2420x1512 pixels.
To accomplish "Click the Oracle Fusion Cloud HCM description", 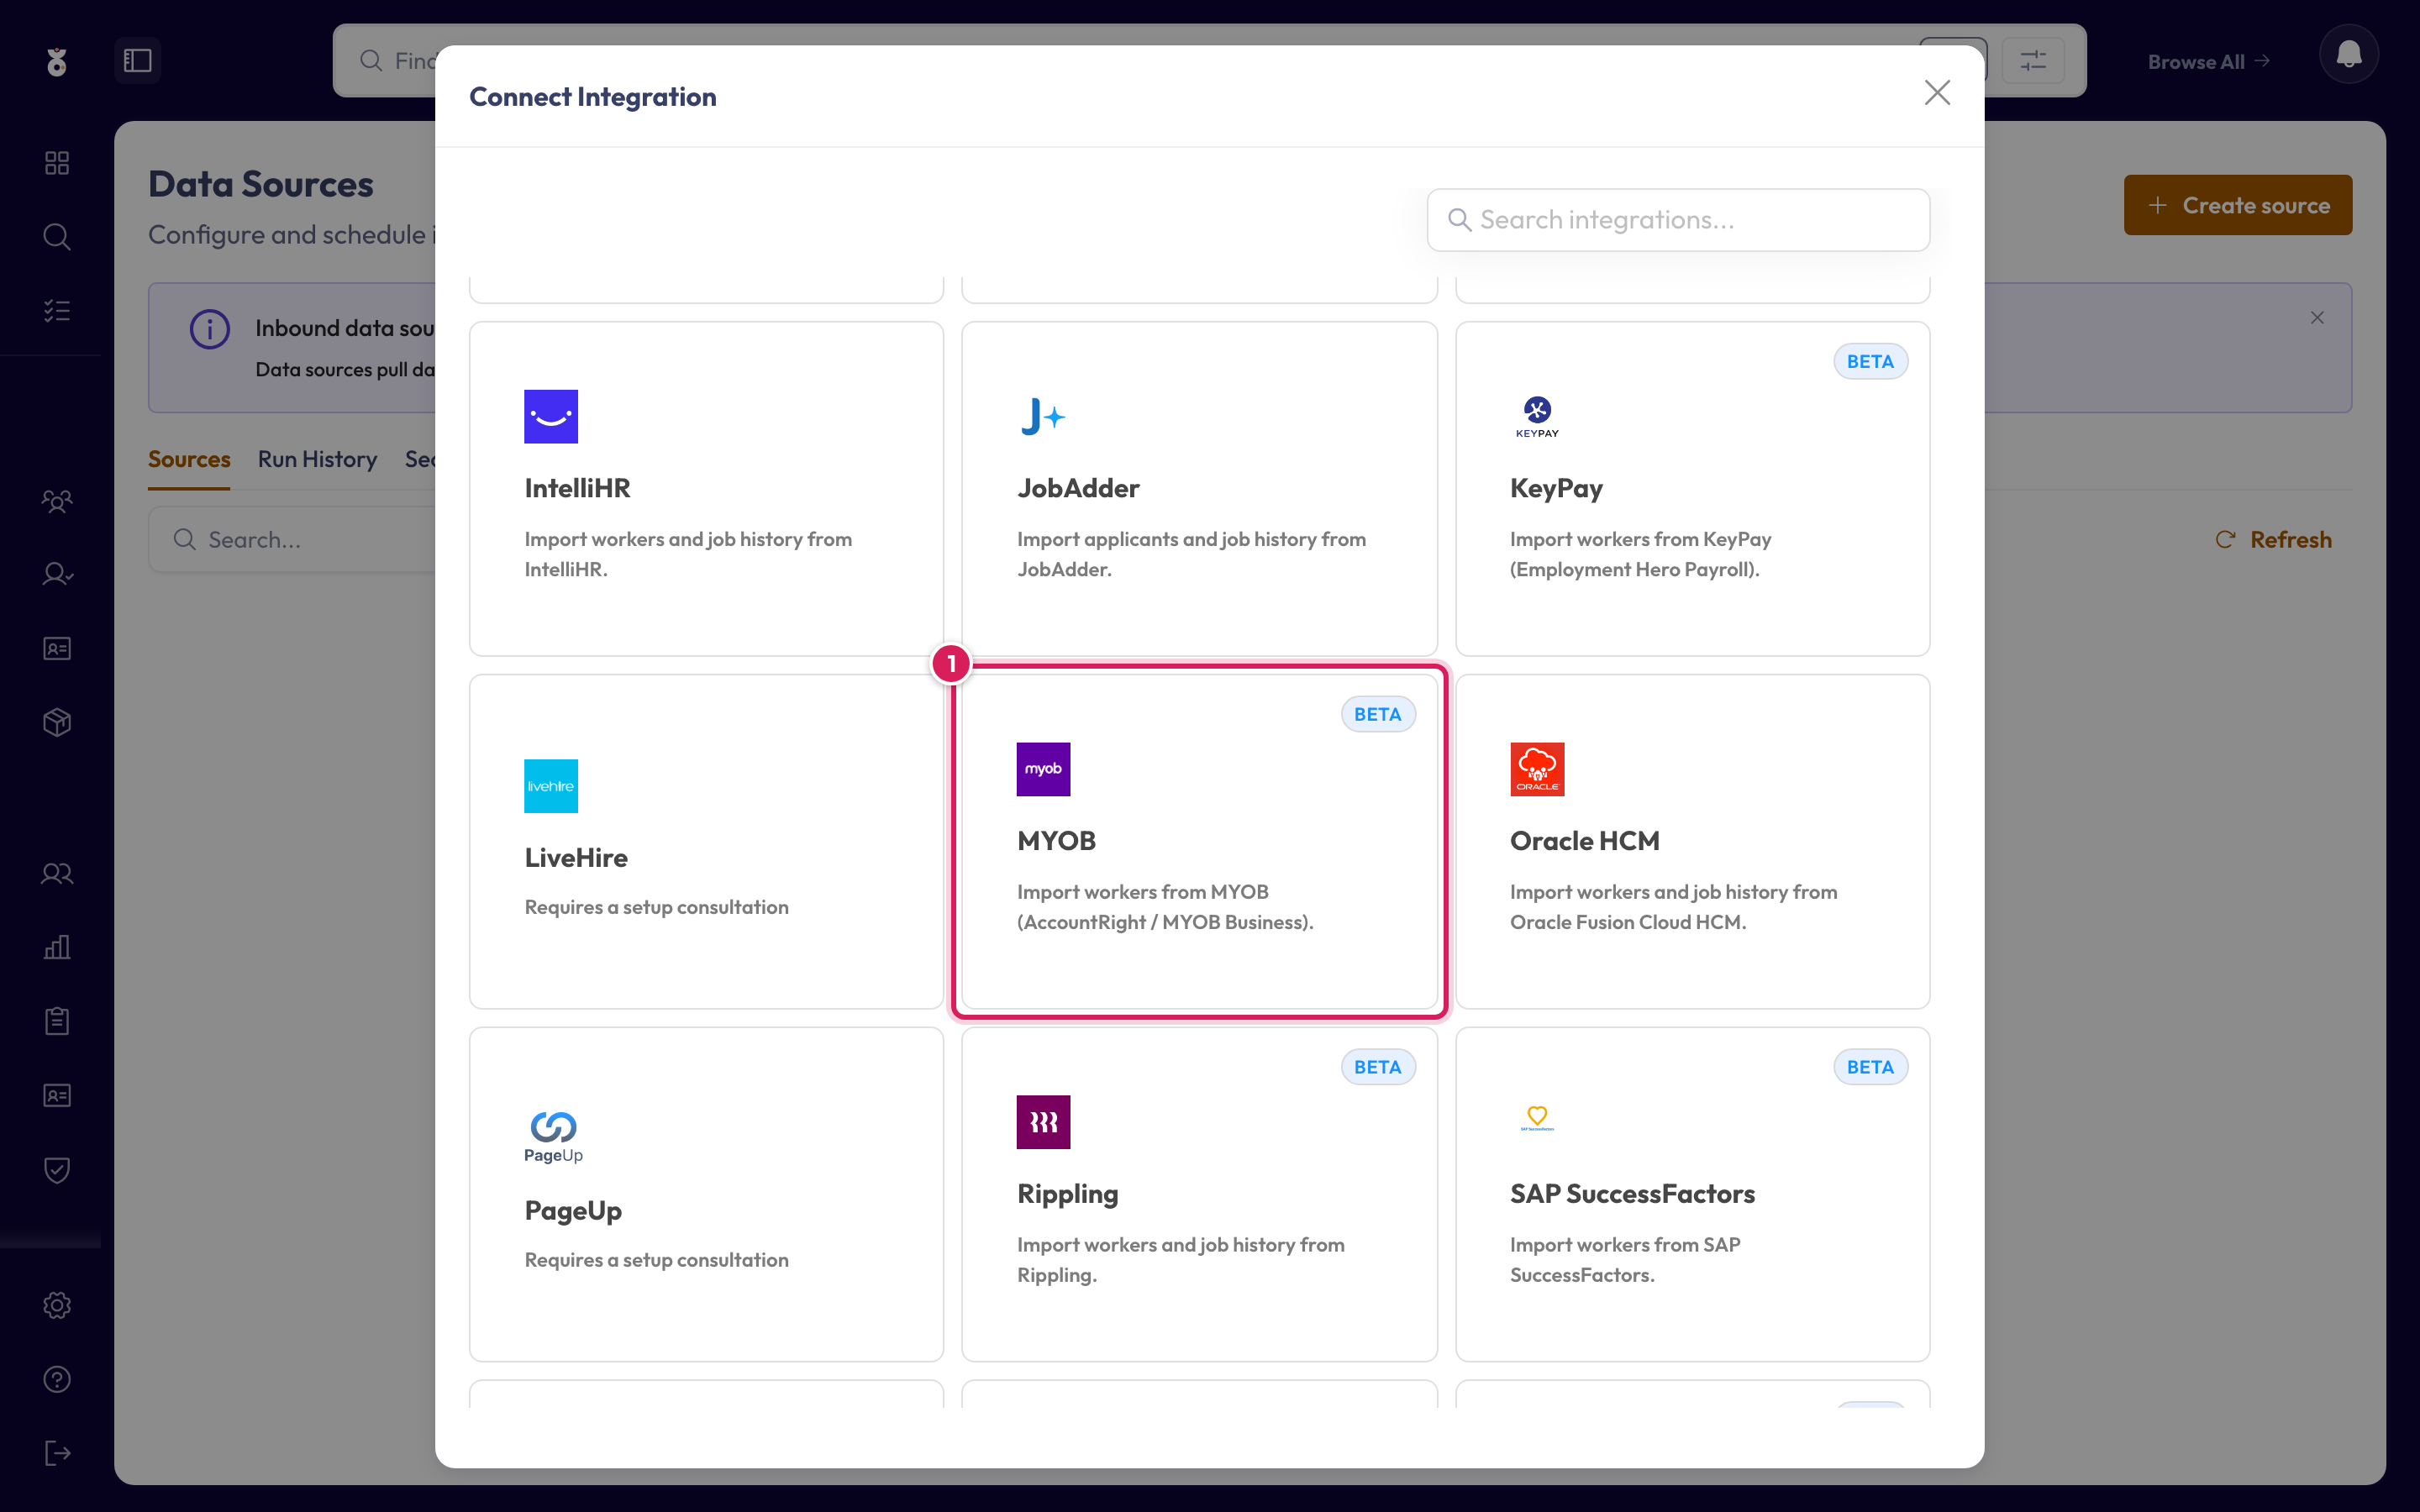I will 1673,907.
